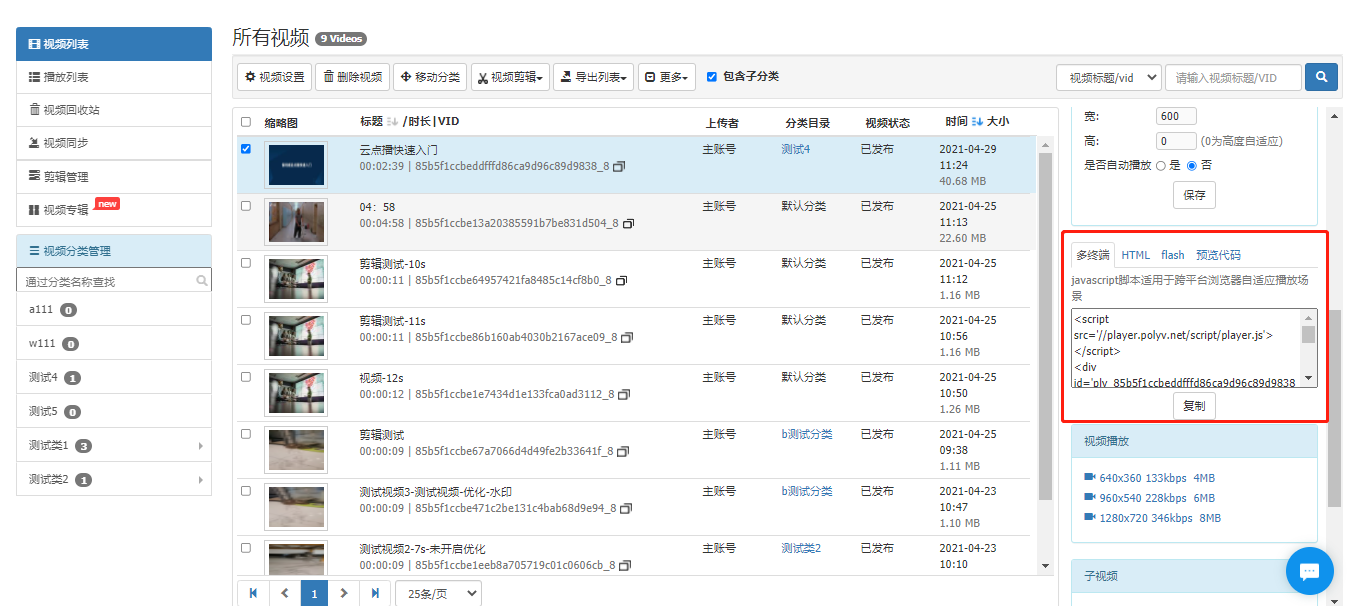Open 25条/页 page size dropdown

tap(438, 593)
